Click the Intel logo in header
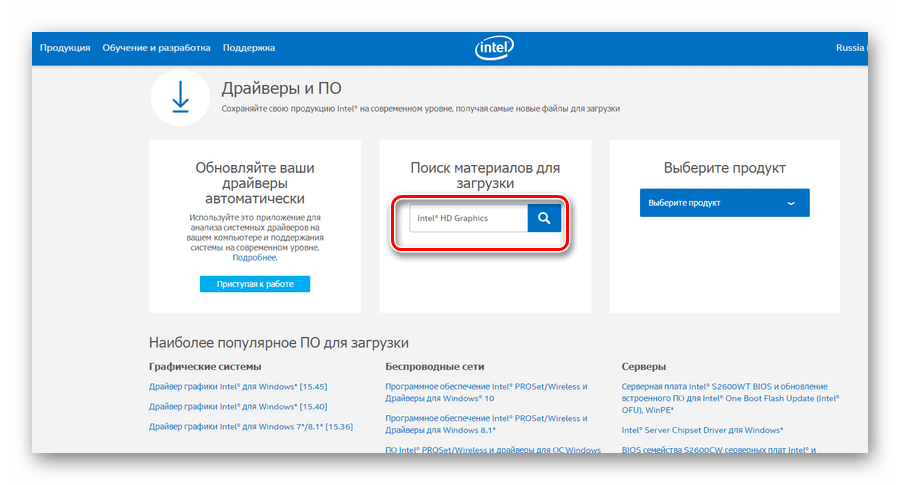 (494, 48)
